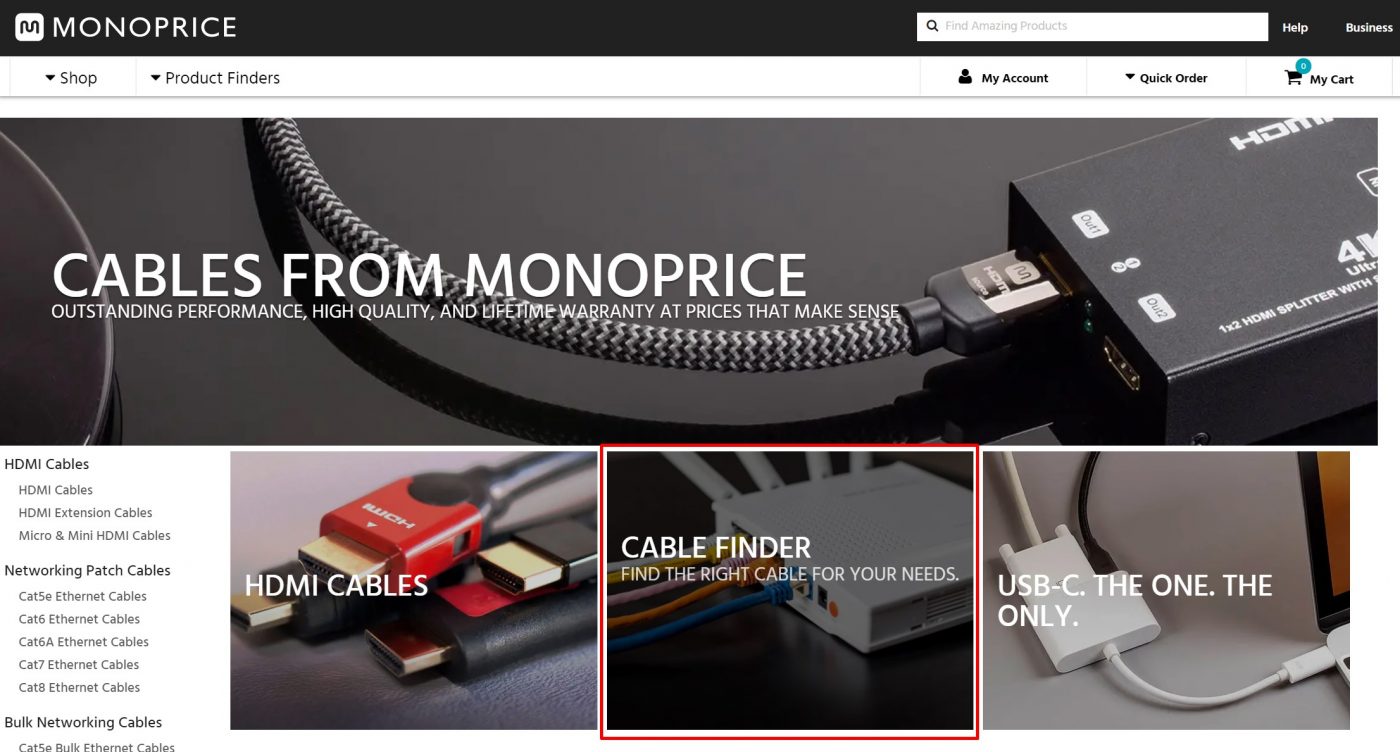Open the HDMI Cables promo tile
Image resolution: width=1400 pixels, height=752 pixels.
pyautogui.click(x=414, y=590)
